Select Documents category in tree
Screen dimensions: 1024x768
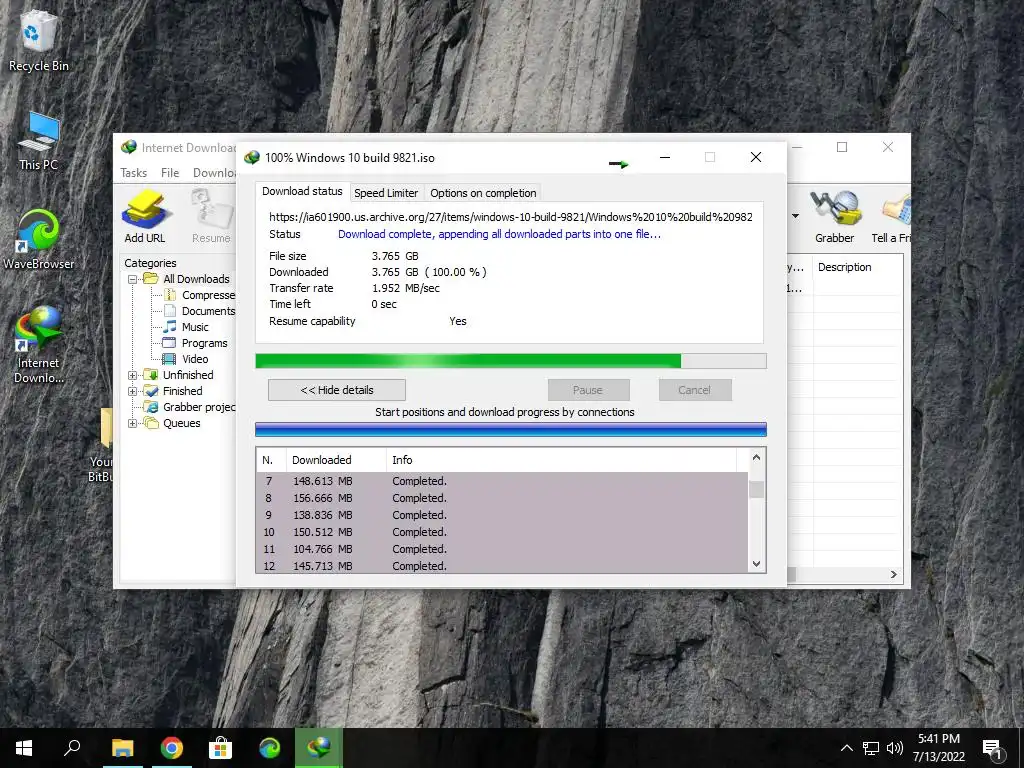pyautogui.click(x=200, y=311)
